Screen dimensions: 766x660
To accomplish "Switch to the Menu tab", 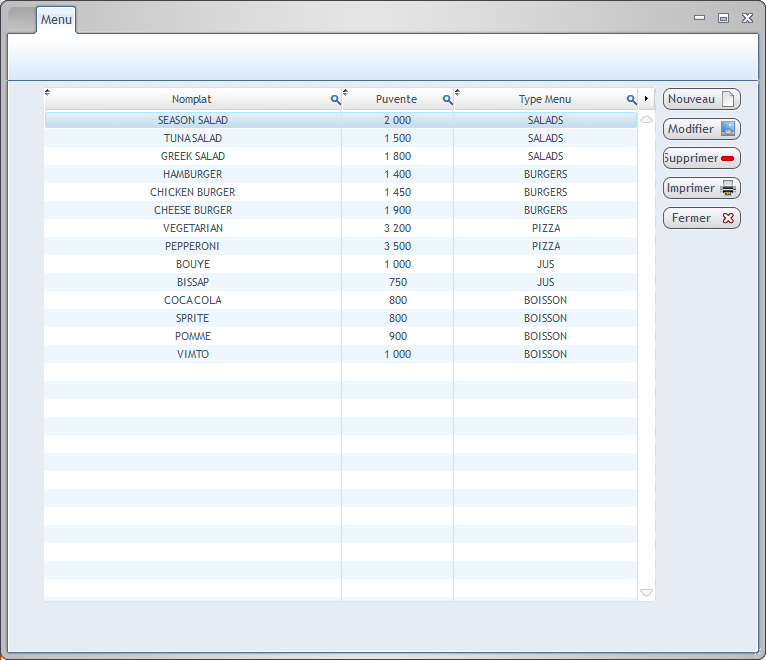I will [x=56, y=20].
